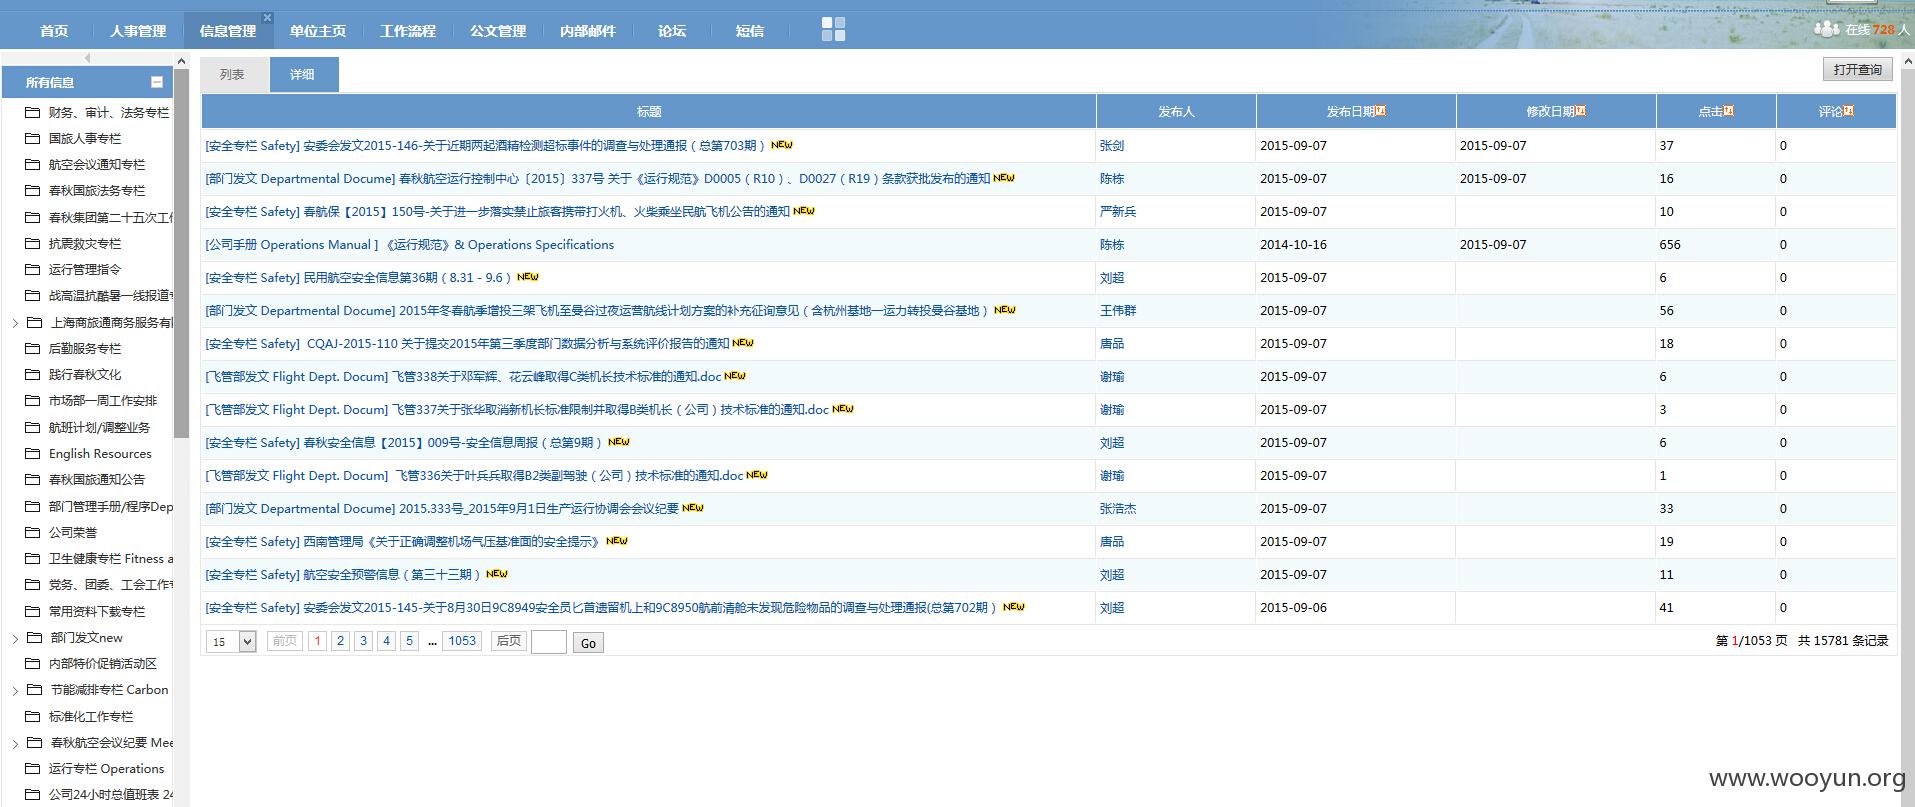This screenshot has width=1915, height=807.
Task: Expand the 上海商旅通商务服务 tree node
Action: click(15, 323)
